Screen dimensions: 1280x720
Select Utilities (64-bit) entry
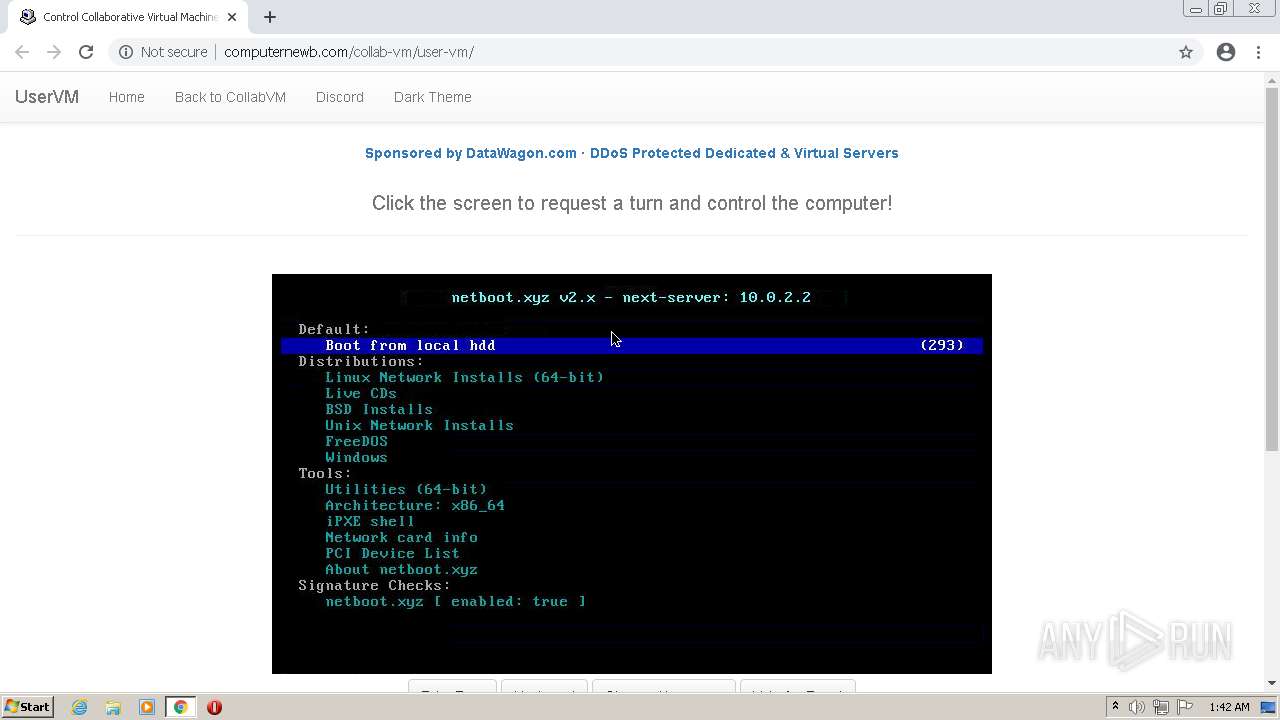click(x=406, y=489)
